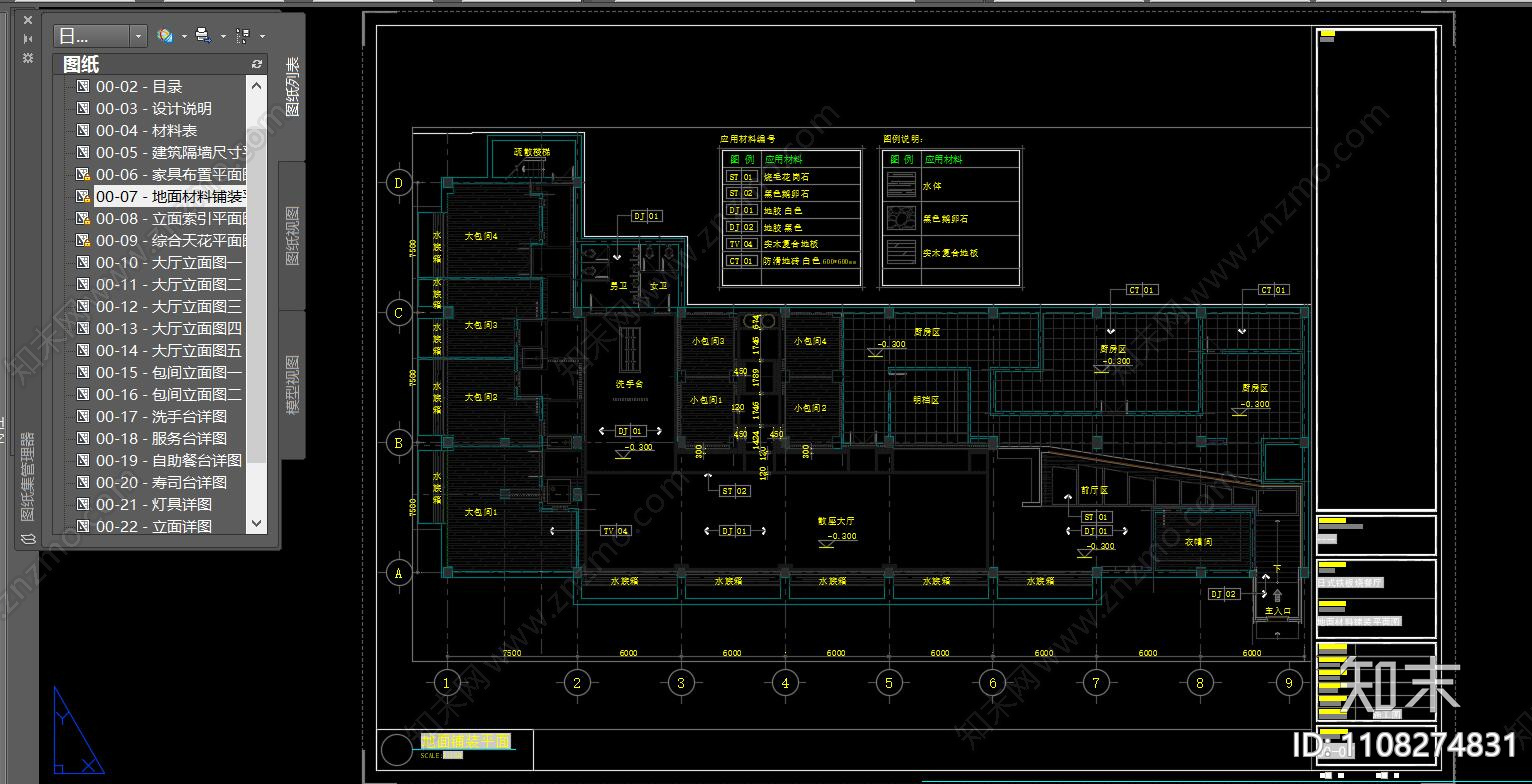
Task: Click the locked sheet icon beside 00-09
Action: point(84,241)
